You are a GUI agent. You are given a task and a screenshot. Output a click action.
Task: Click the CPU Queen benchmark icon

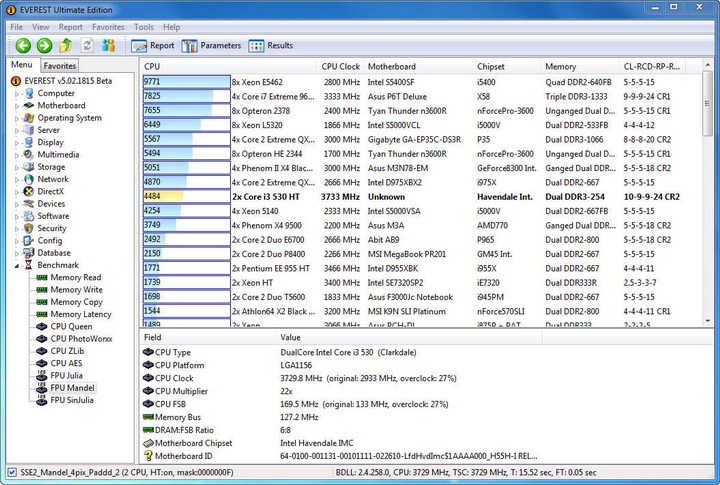click(42, 327)
